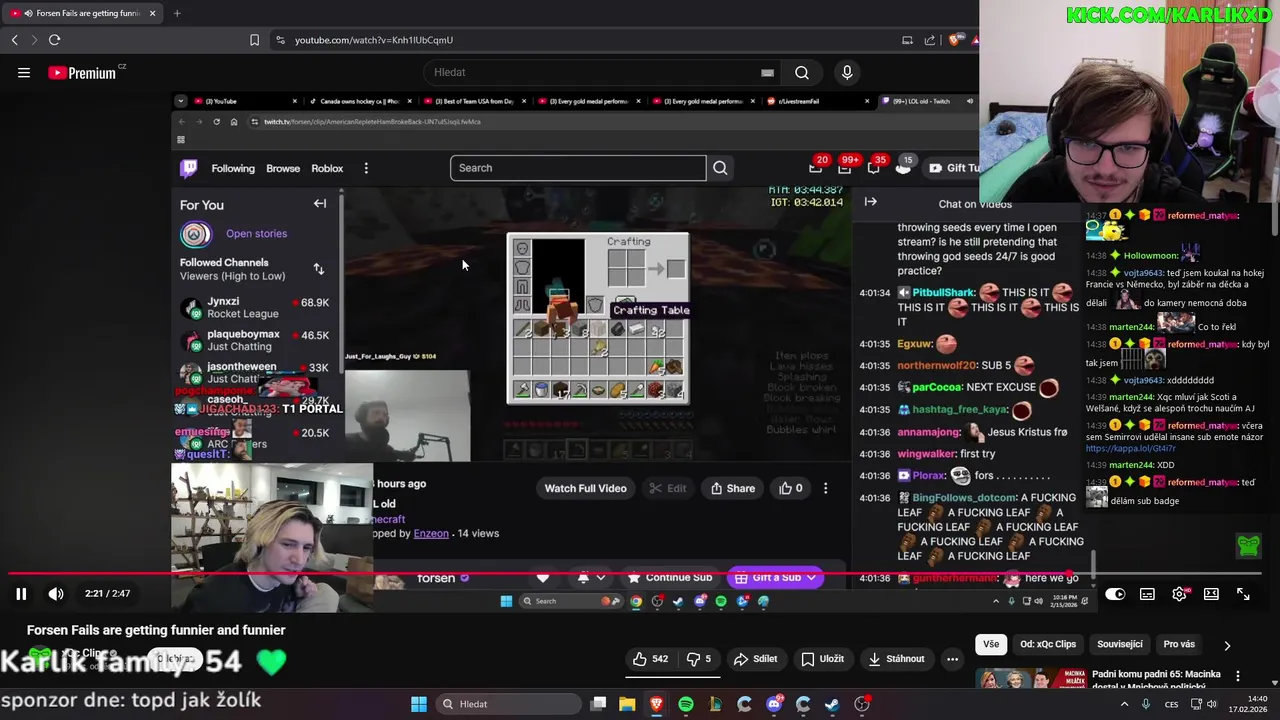Open a new browser tab with the plus icon
This screenshot has height=720, width=1280.
tap(177, 13)
